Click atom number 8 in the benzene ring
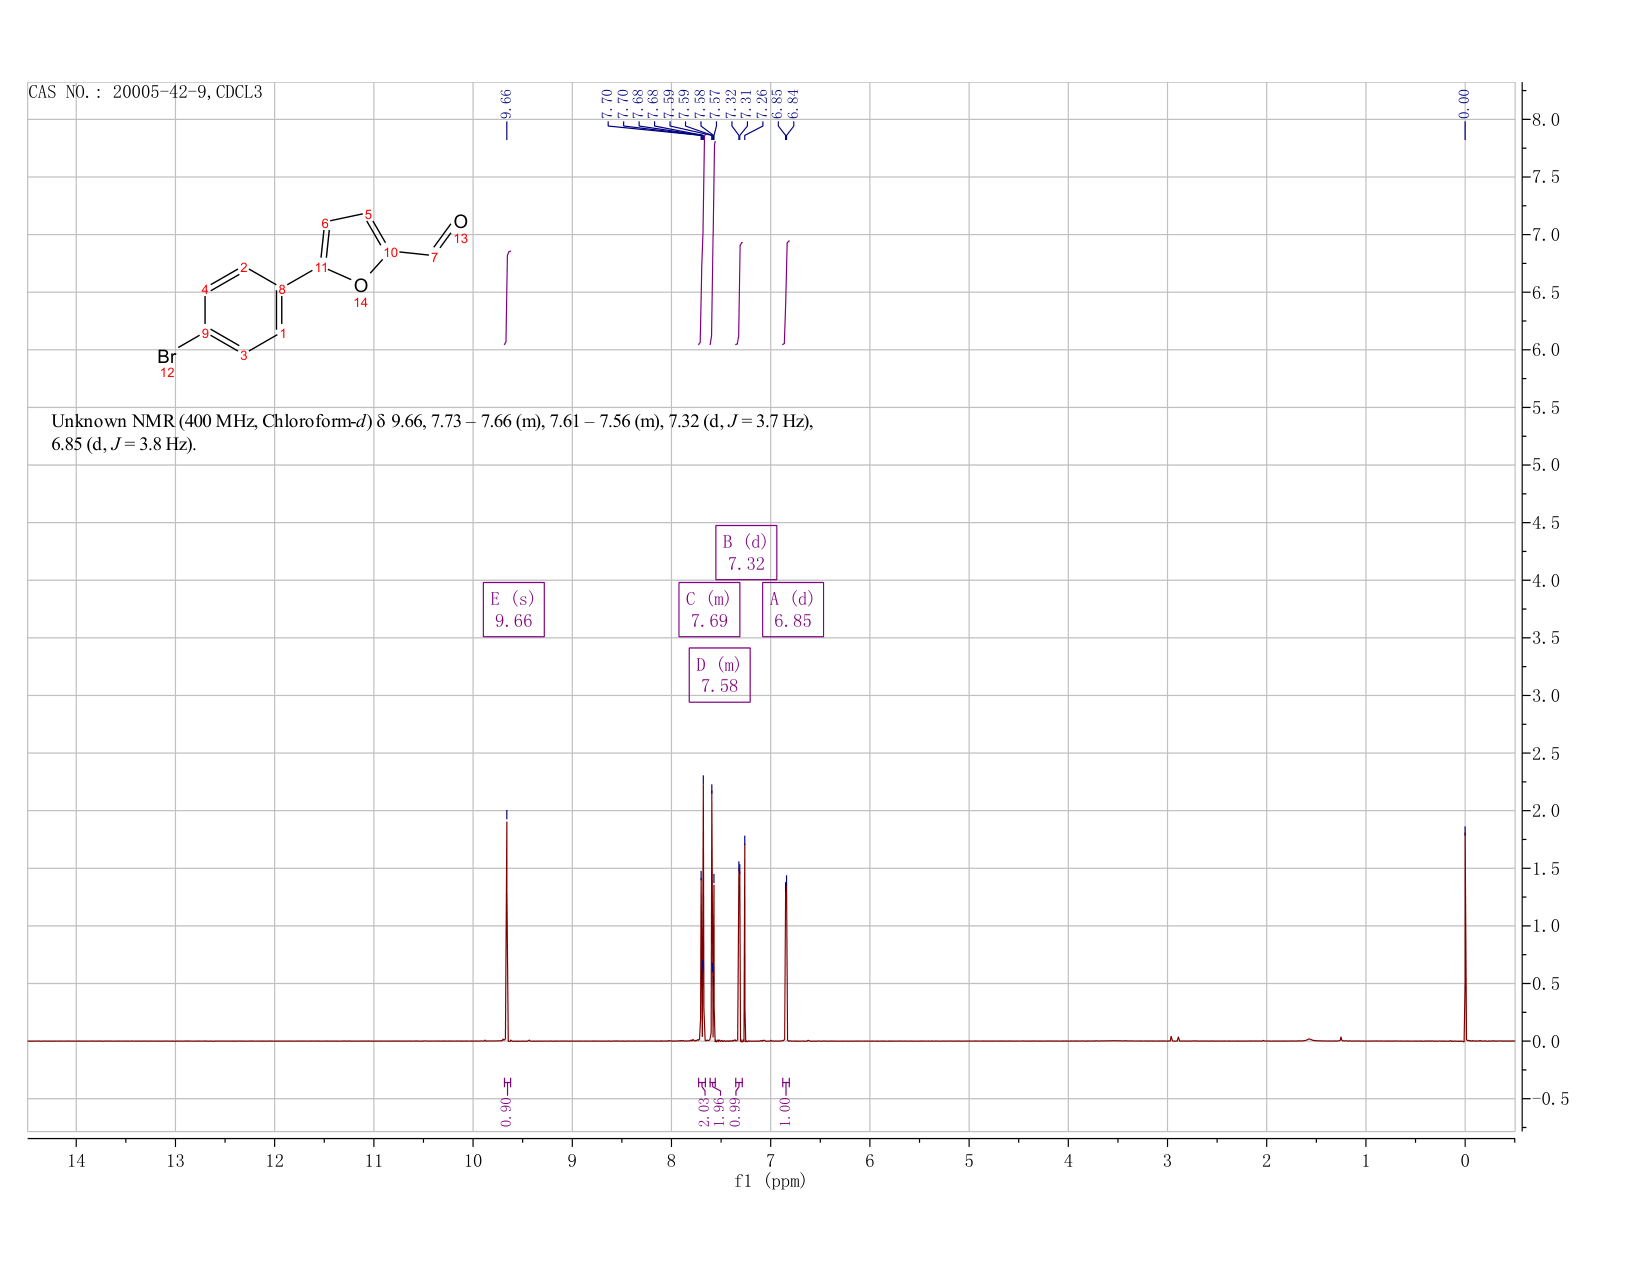1650x1275 pixels. click(282, 290)
